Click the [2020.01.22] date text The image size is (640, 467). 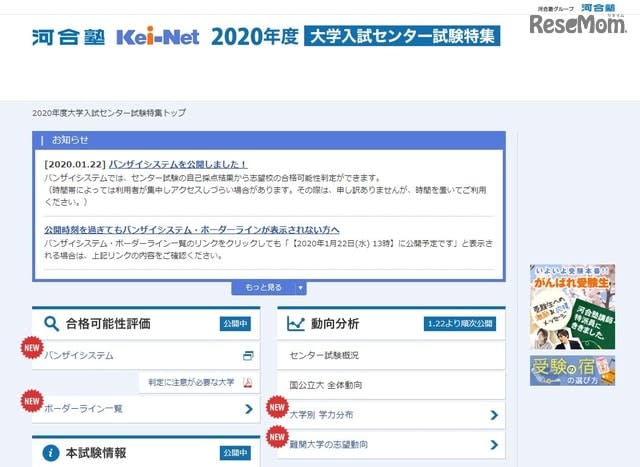[x=75, y=164]
